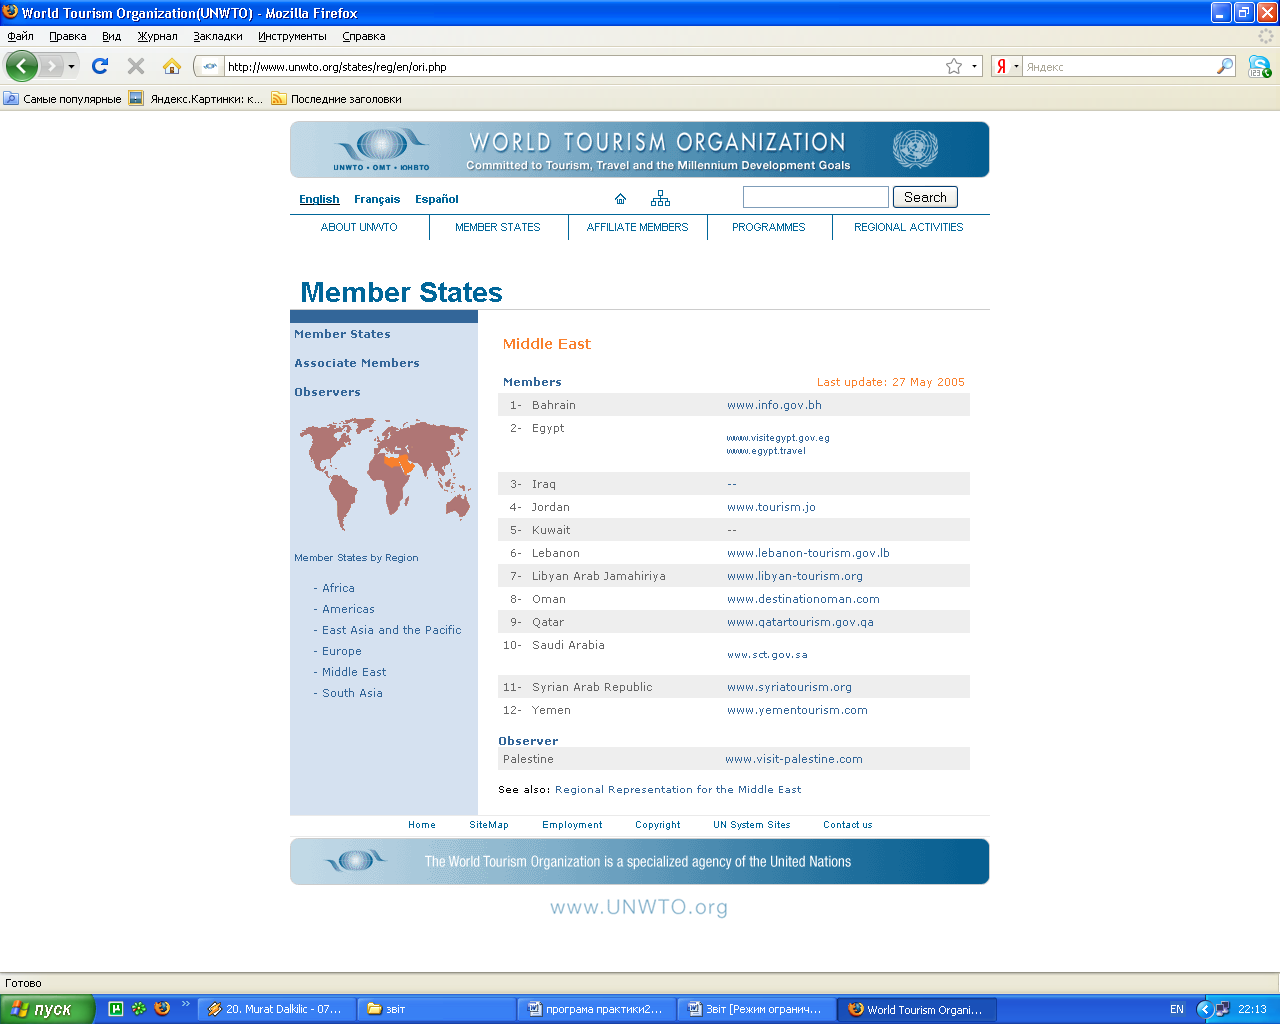The image size is (1280, 1024).
Task: Open the Правка menu
Action: (x=67, y=36)
